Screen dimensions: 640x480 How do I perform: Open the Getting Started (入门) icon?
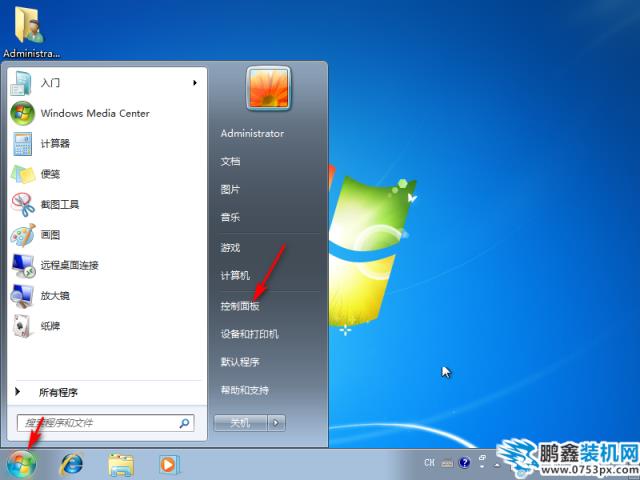coord(21,83)
